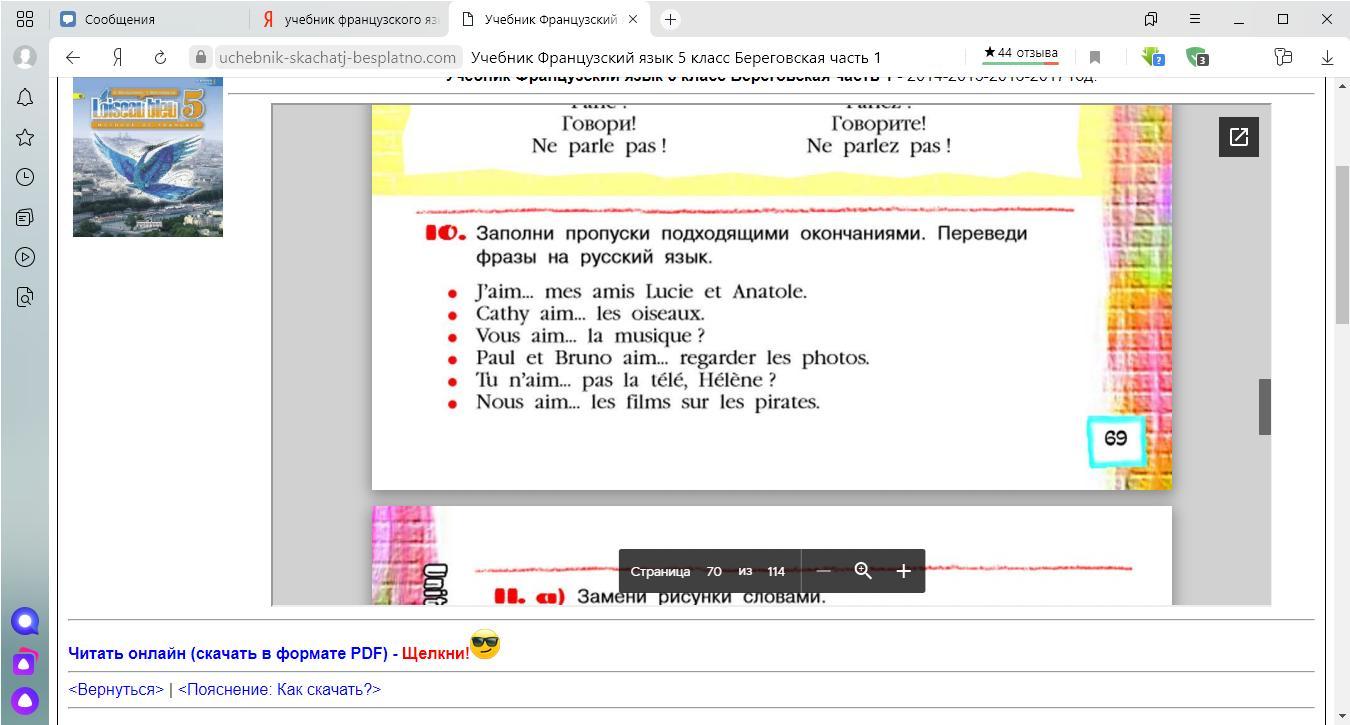The image size is (1350, 725).
Task: Click Читать онлайн download link
Action: [228, 653]
